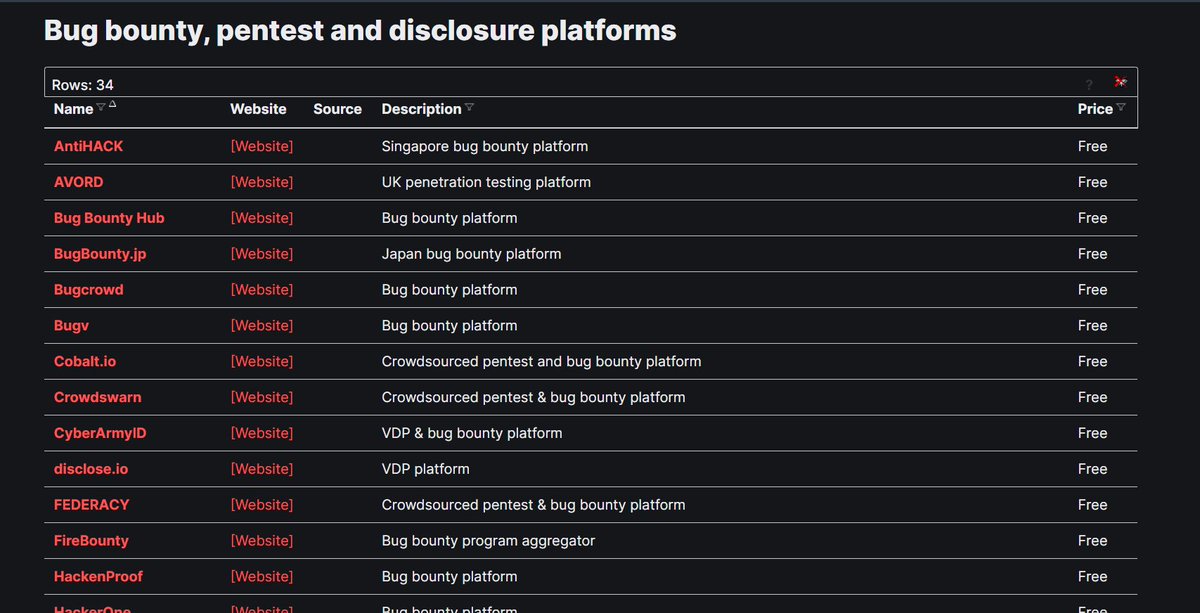Open the Name column filter icon
Image resolution: width=1200 pixels, height=613 pixels.
coord(101,108)
